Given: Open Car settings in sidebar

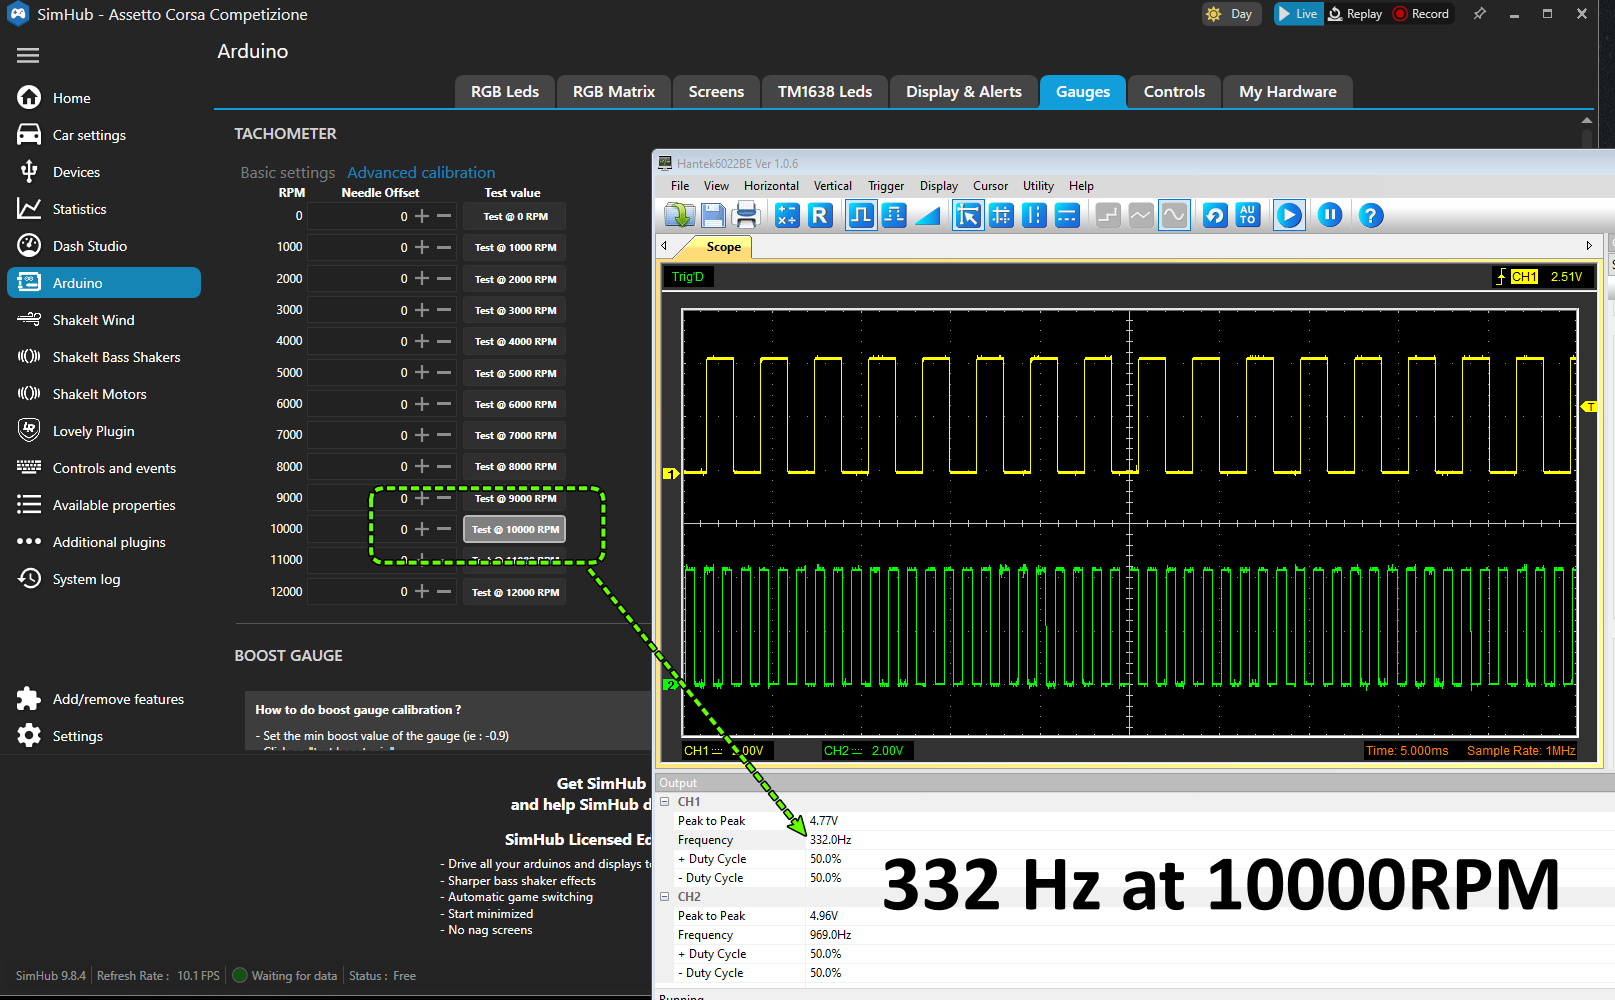Looking at the screenshot, I should coord(104,135).
